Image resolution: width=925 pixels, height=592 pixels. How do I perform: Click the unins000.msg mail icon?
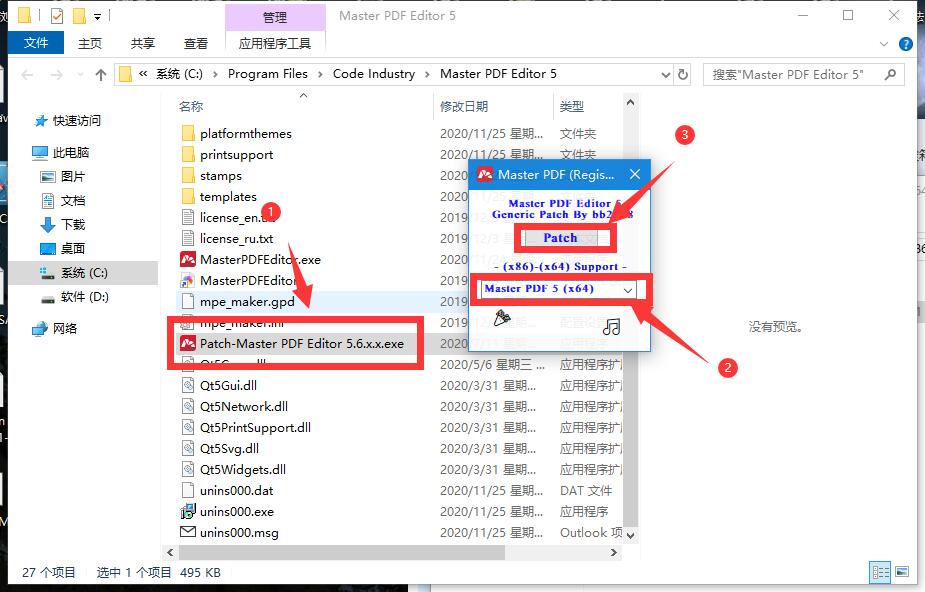pyautogui.click(x=188, y=532)
